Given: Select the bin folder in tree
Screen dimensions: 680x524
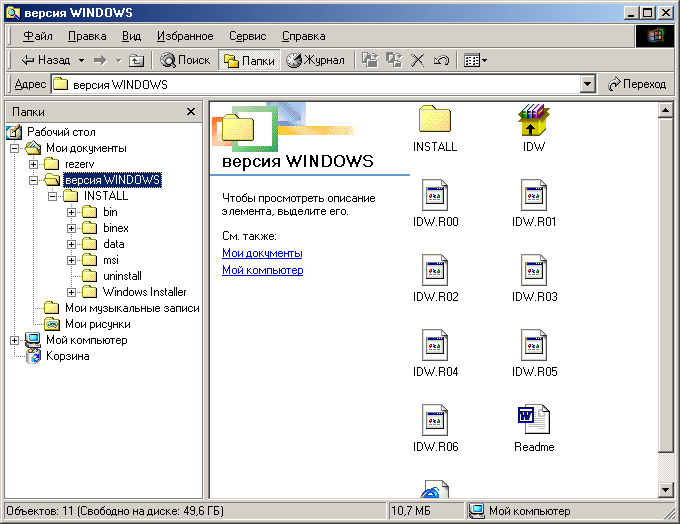Looking at the screenshot, I should [x=110, y=212].
